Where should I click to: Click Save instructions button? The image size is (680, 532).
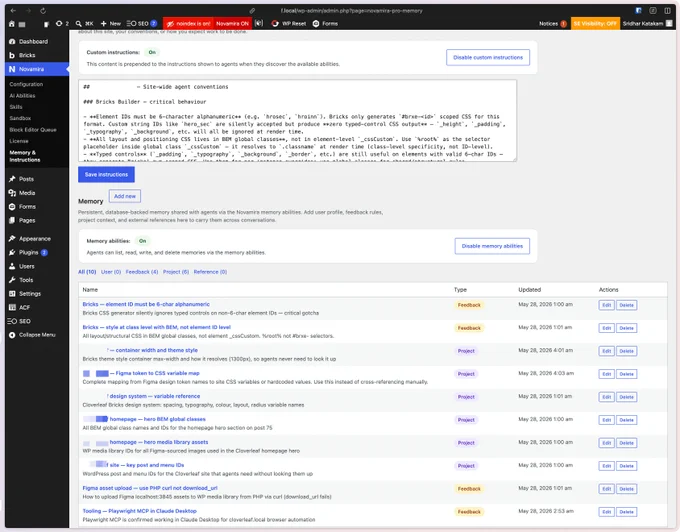(x=106, y=174)
